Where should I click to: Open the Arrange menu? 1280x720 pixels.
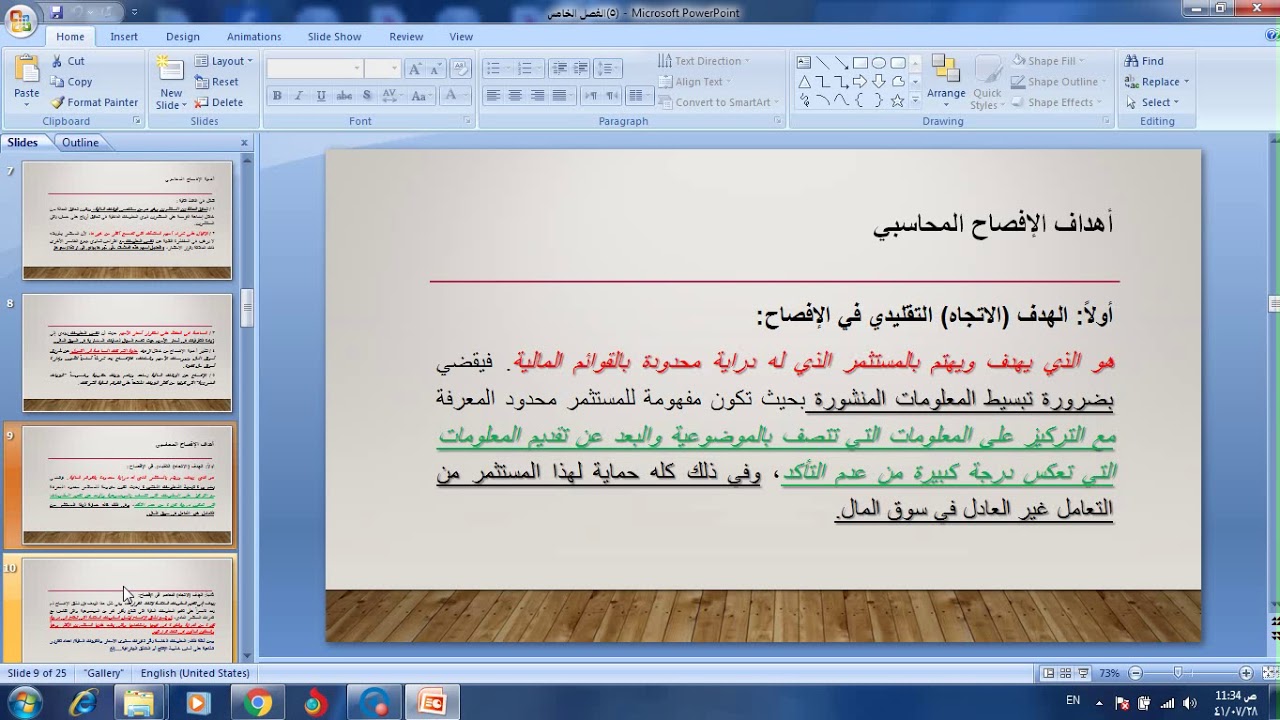click(946, 80)
